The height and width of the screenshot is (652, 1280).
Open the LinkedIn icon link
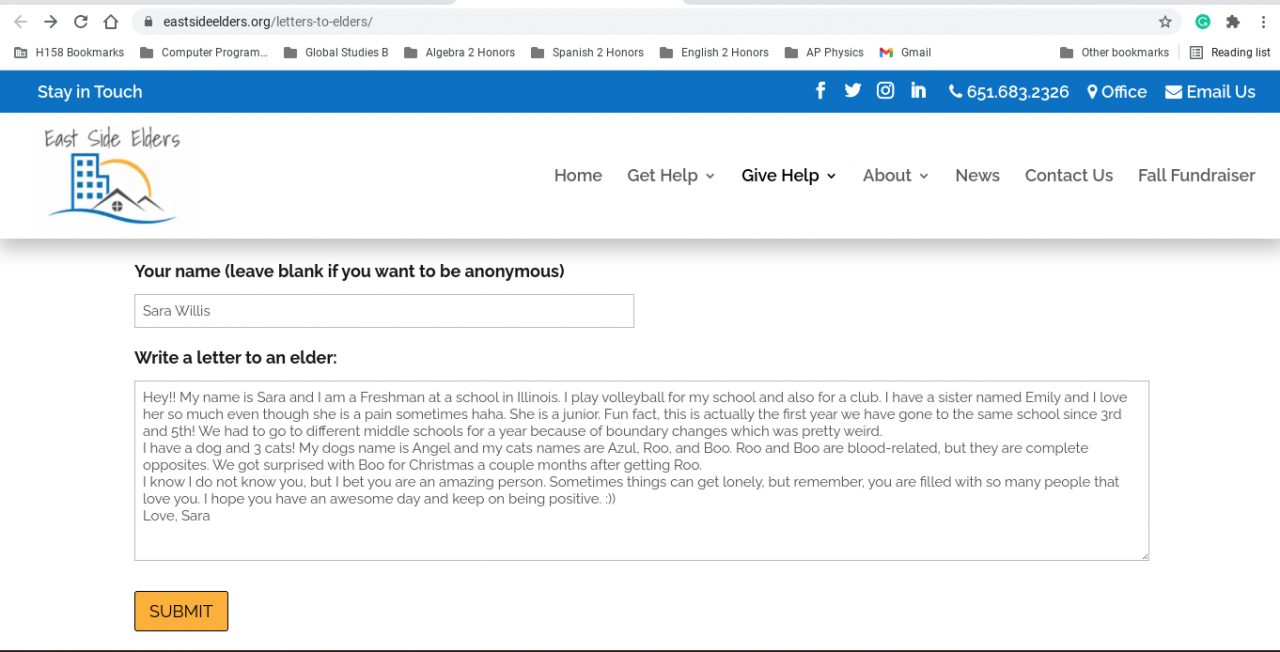point(918,91)
